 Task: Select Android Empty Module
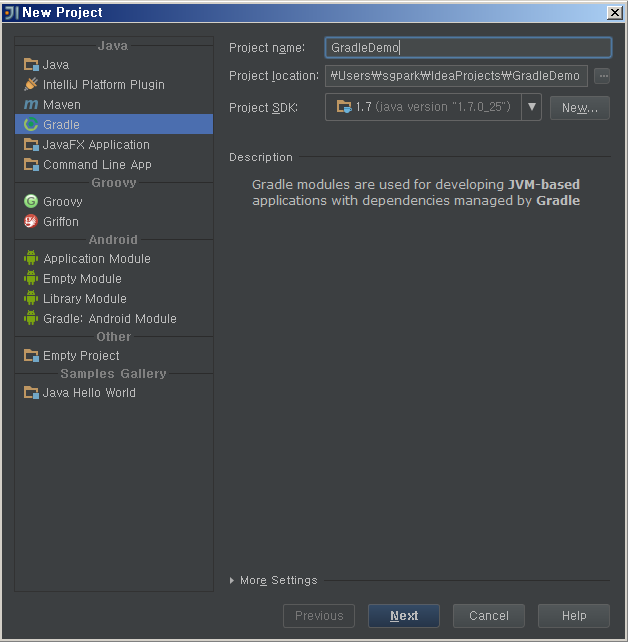pos(114,278)
